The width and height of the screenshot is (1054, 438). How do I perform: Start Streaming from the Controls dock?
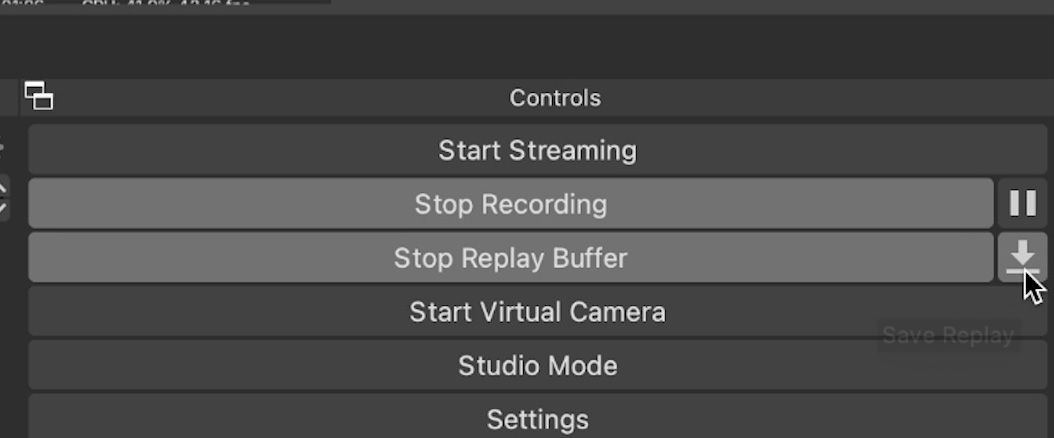[537, 150]
